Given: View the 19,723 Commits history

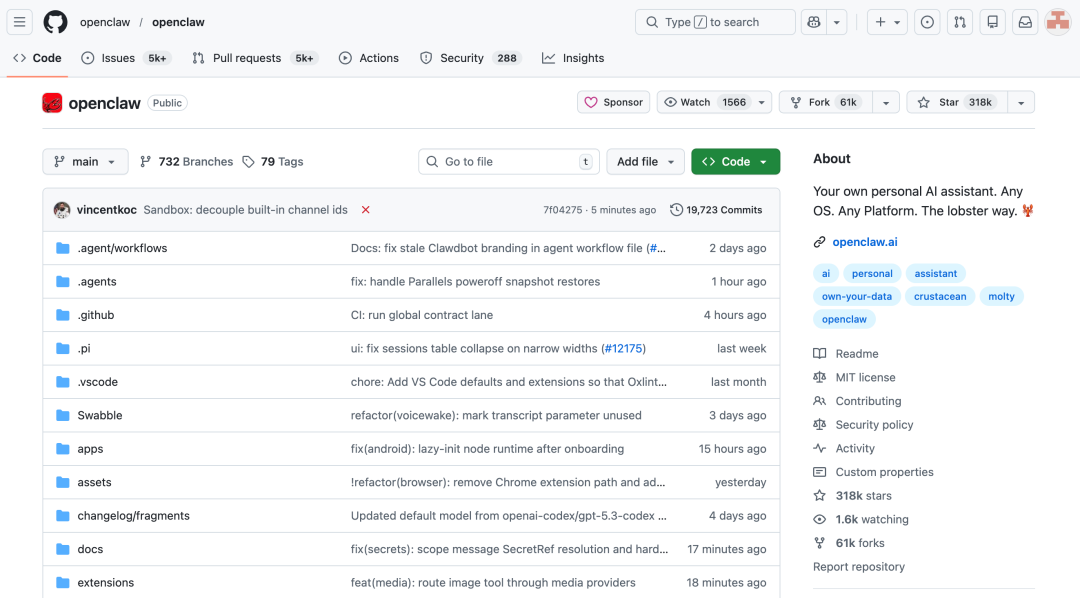Looking at the screenshot, I should coord(716,209).
